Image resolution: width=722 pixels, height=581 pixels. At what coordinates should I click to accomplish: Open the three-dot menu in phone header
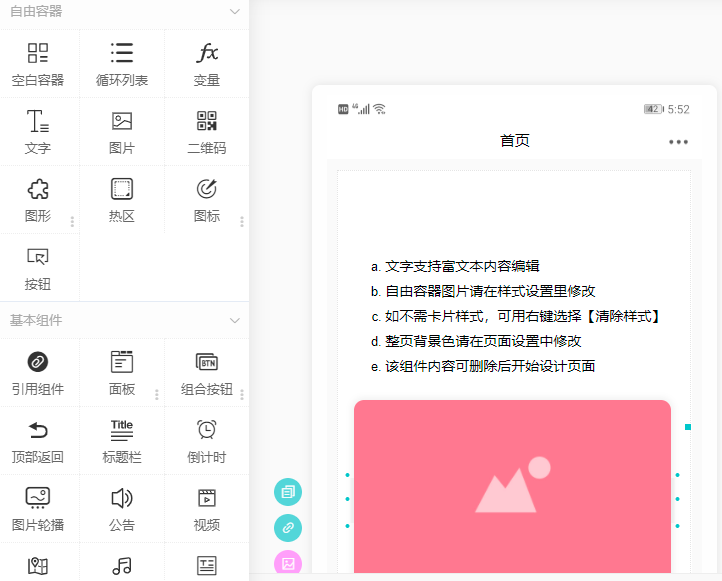pos(678,142)
